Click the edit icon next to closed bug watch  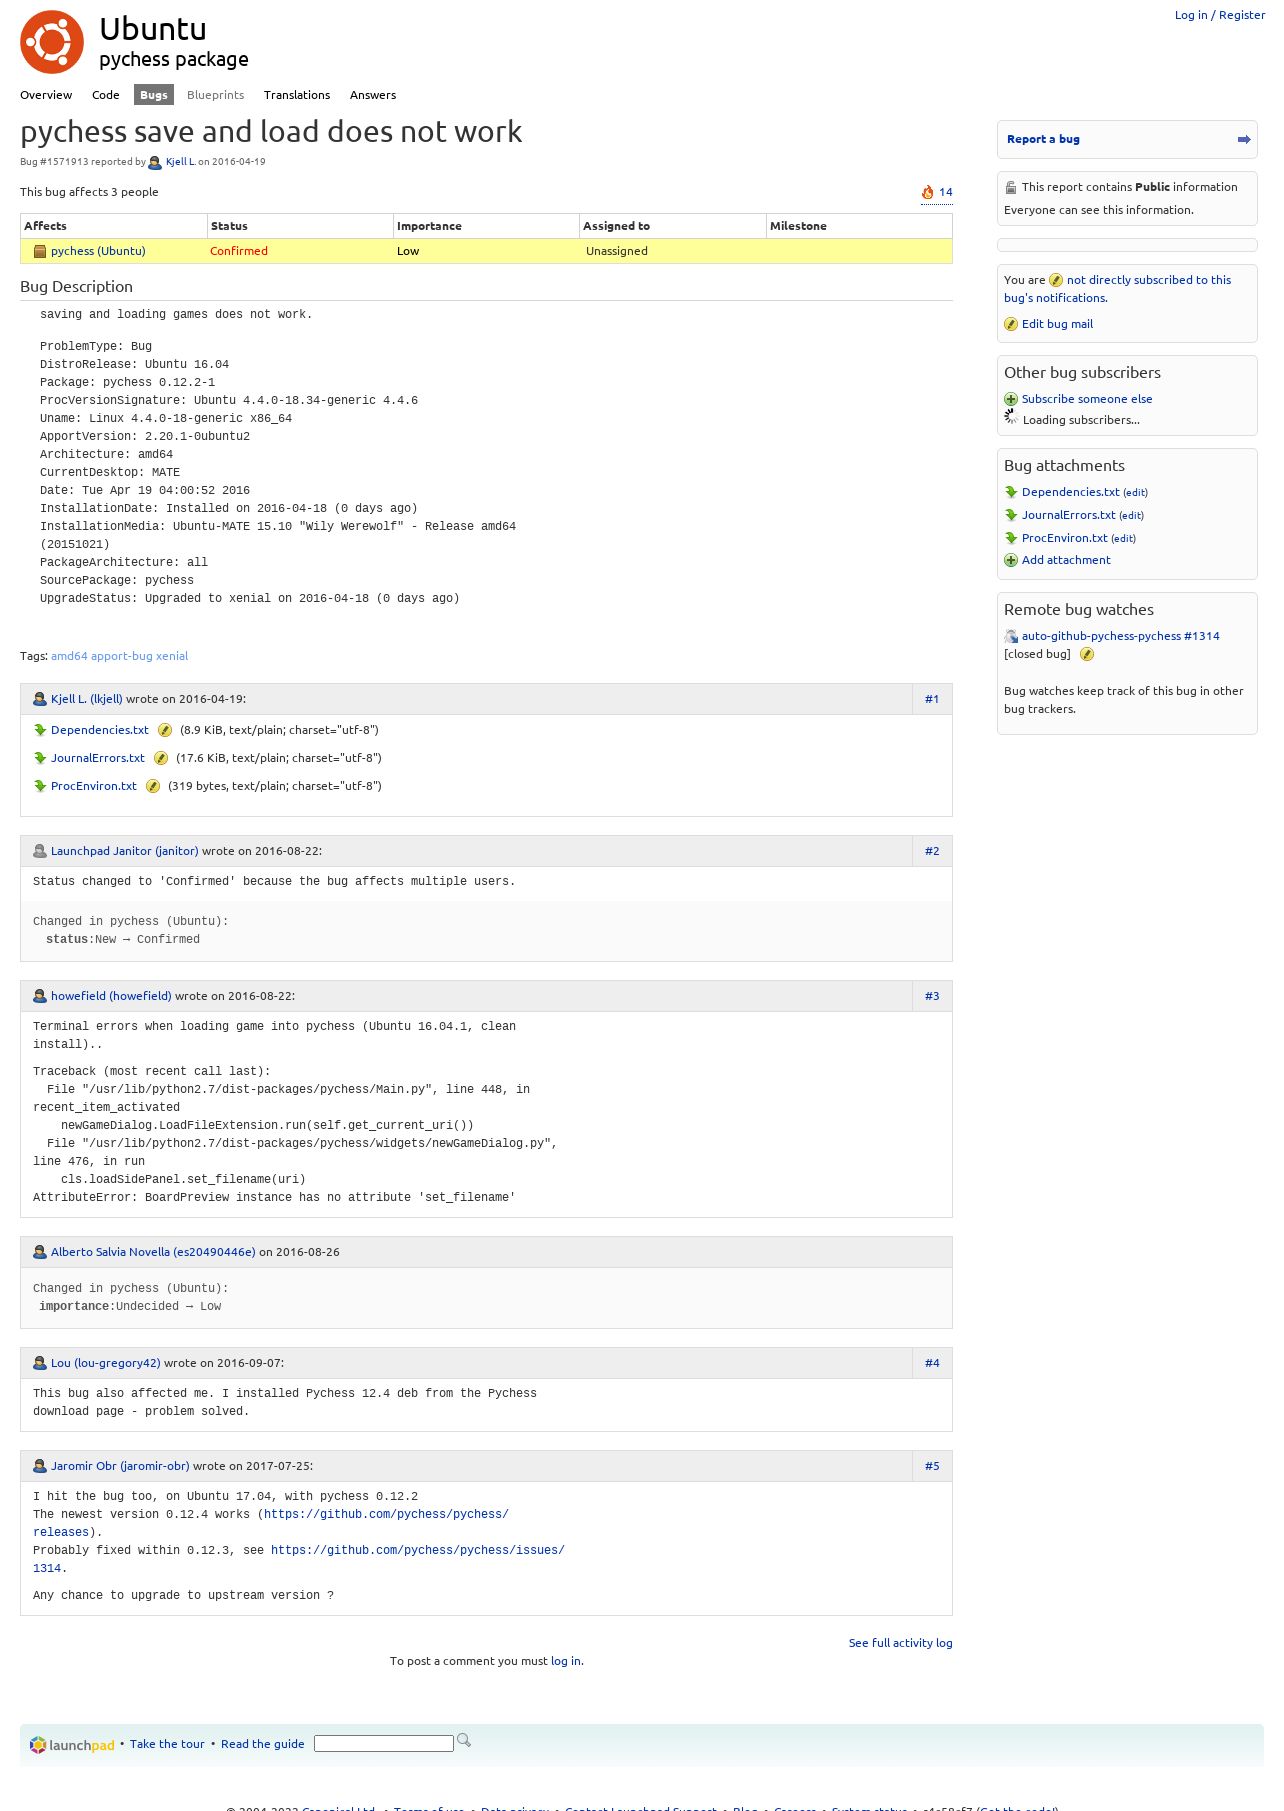point(1087,654)
